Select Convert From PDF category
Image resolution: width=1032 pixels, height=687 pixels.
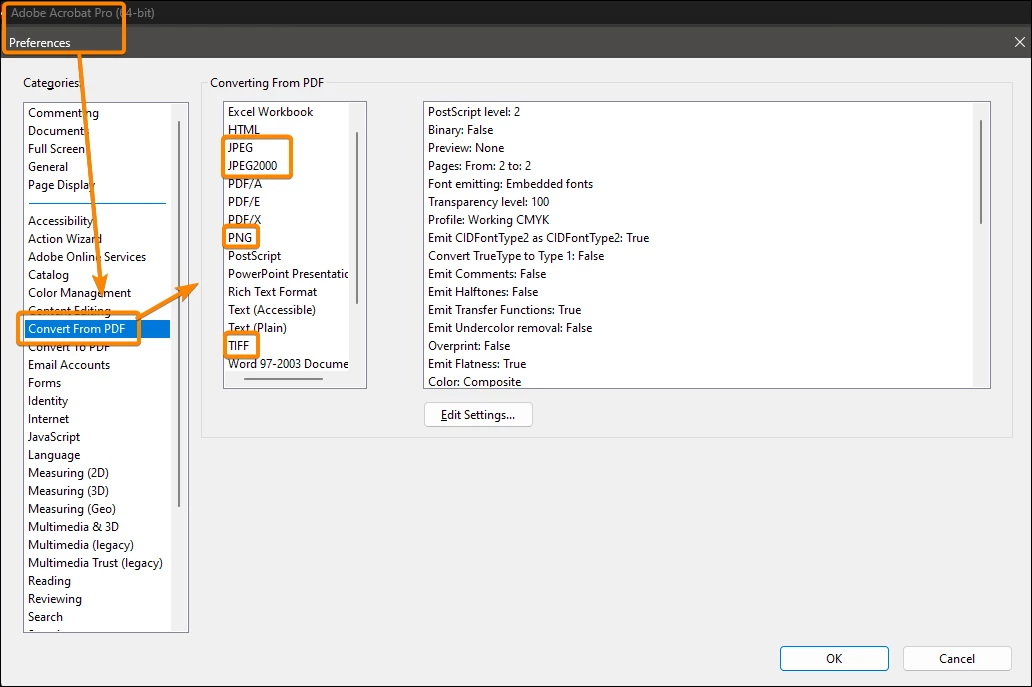97,328
